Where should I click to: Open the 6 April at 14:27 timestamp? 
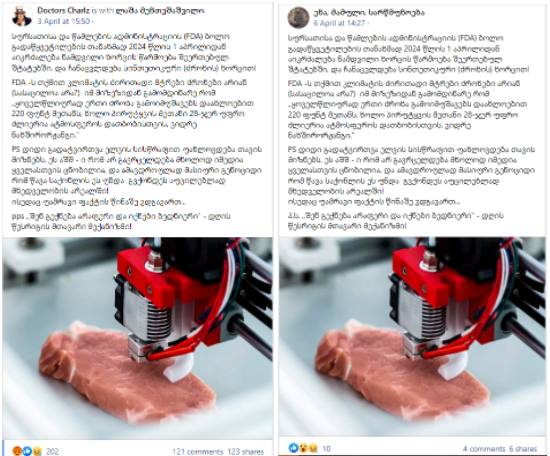[x=339, y=23]
